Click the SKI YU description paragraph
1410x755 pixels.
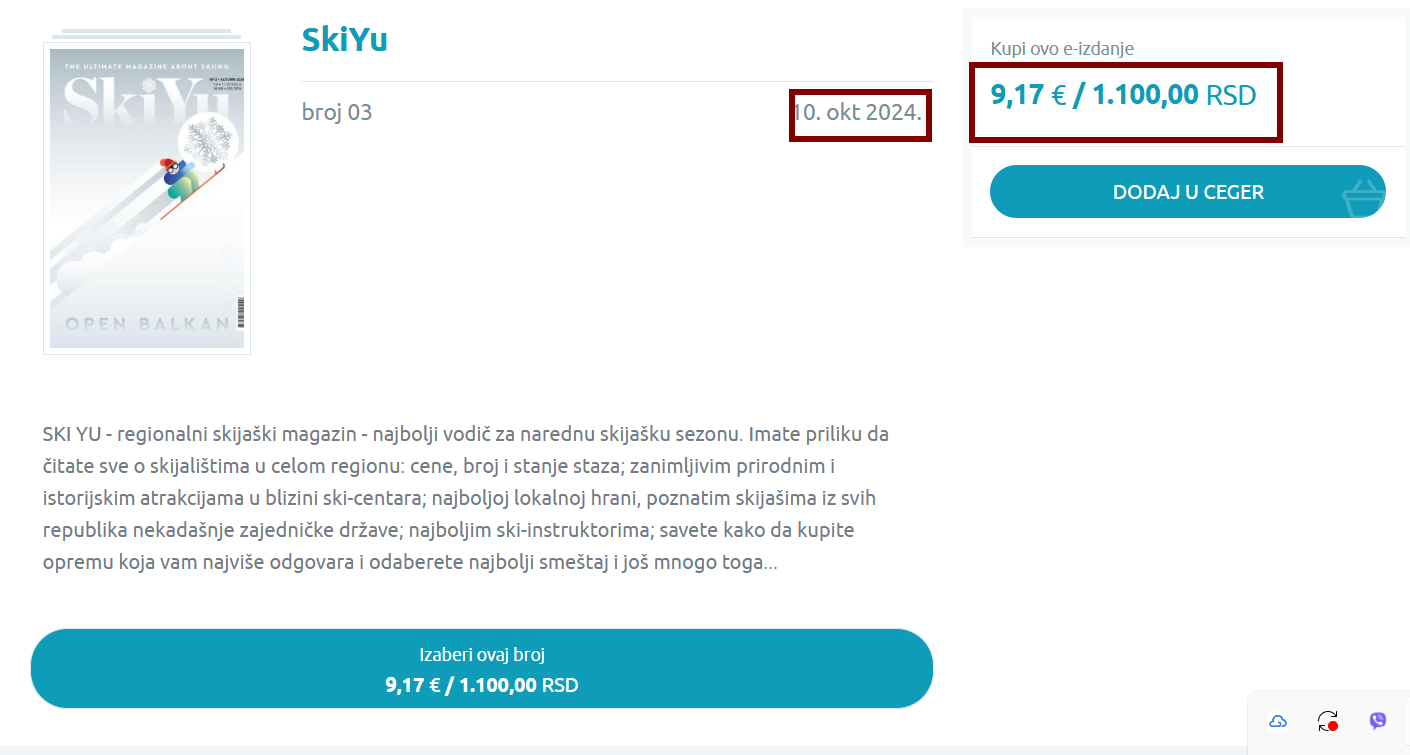pos(466,498)
